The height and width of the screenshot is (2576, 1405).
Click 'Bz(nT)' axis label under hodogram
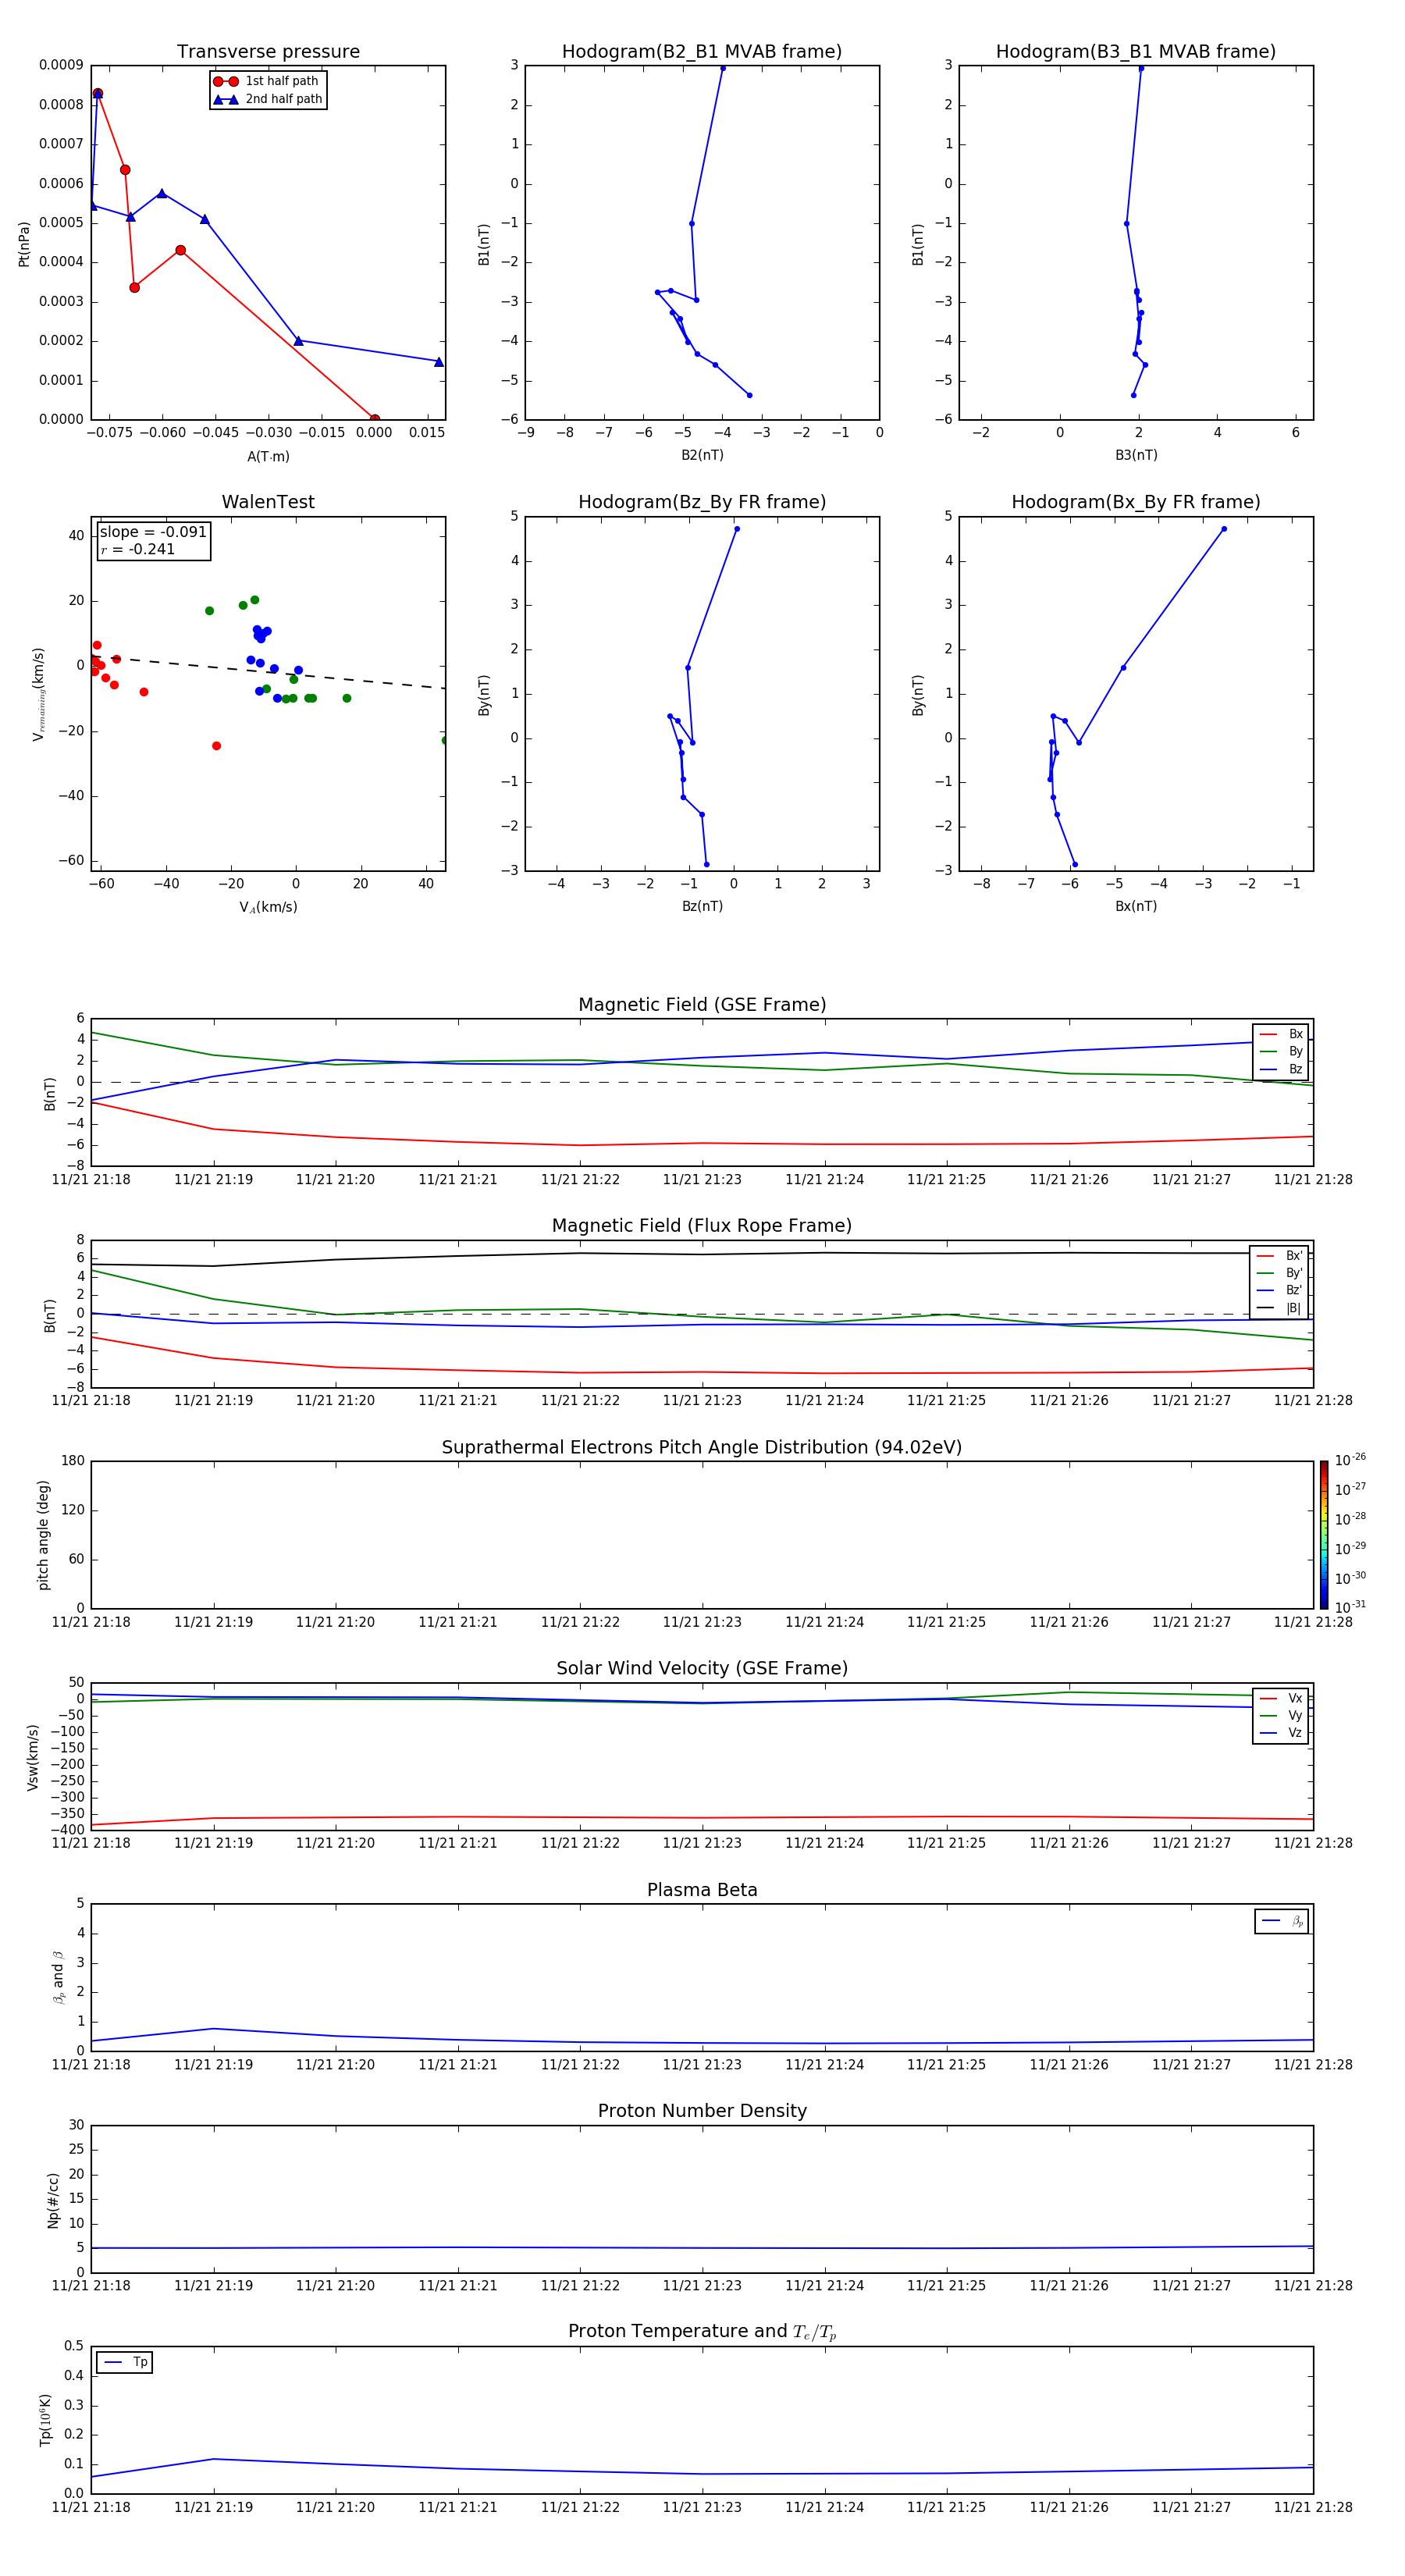[702, 906]
